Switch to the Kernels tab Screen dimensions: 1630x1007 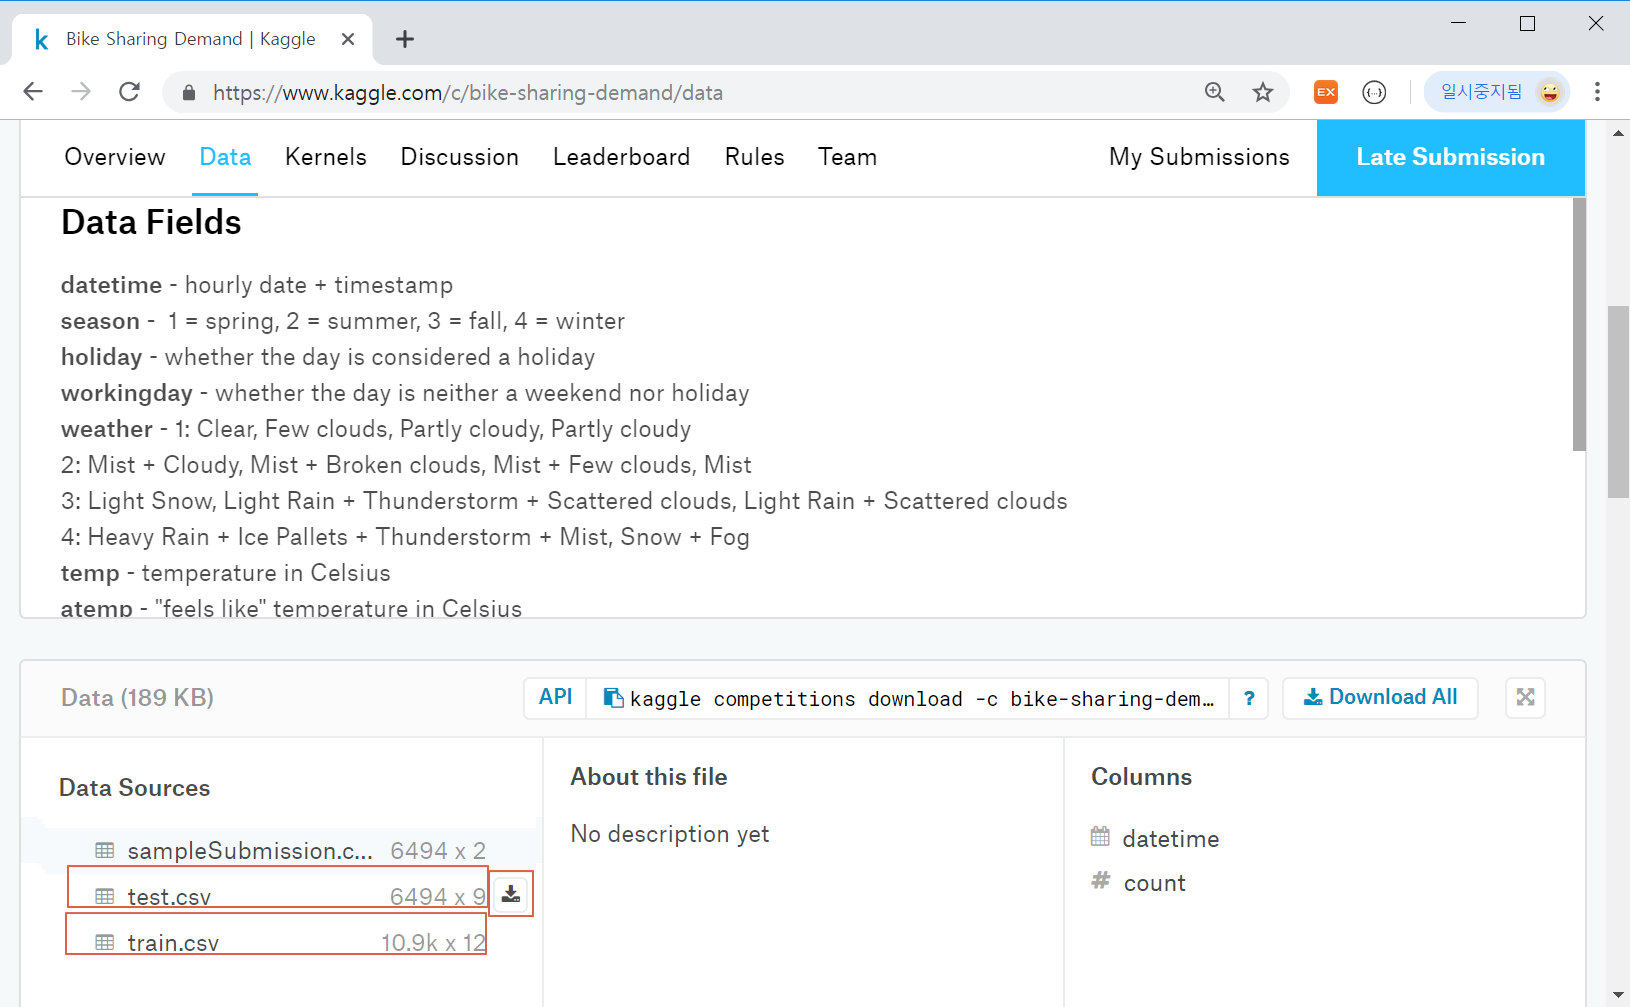325,157
